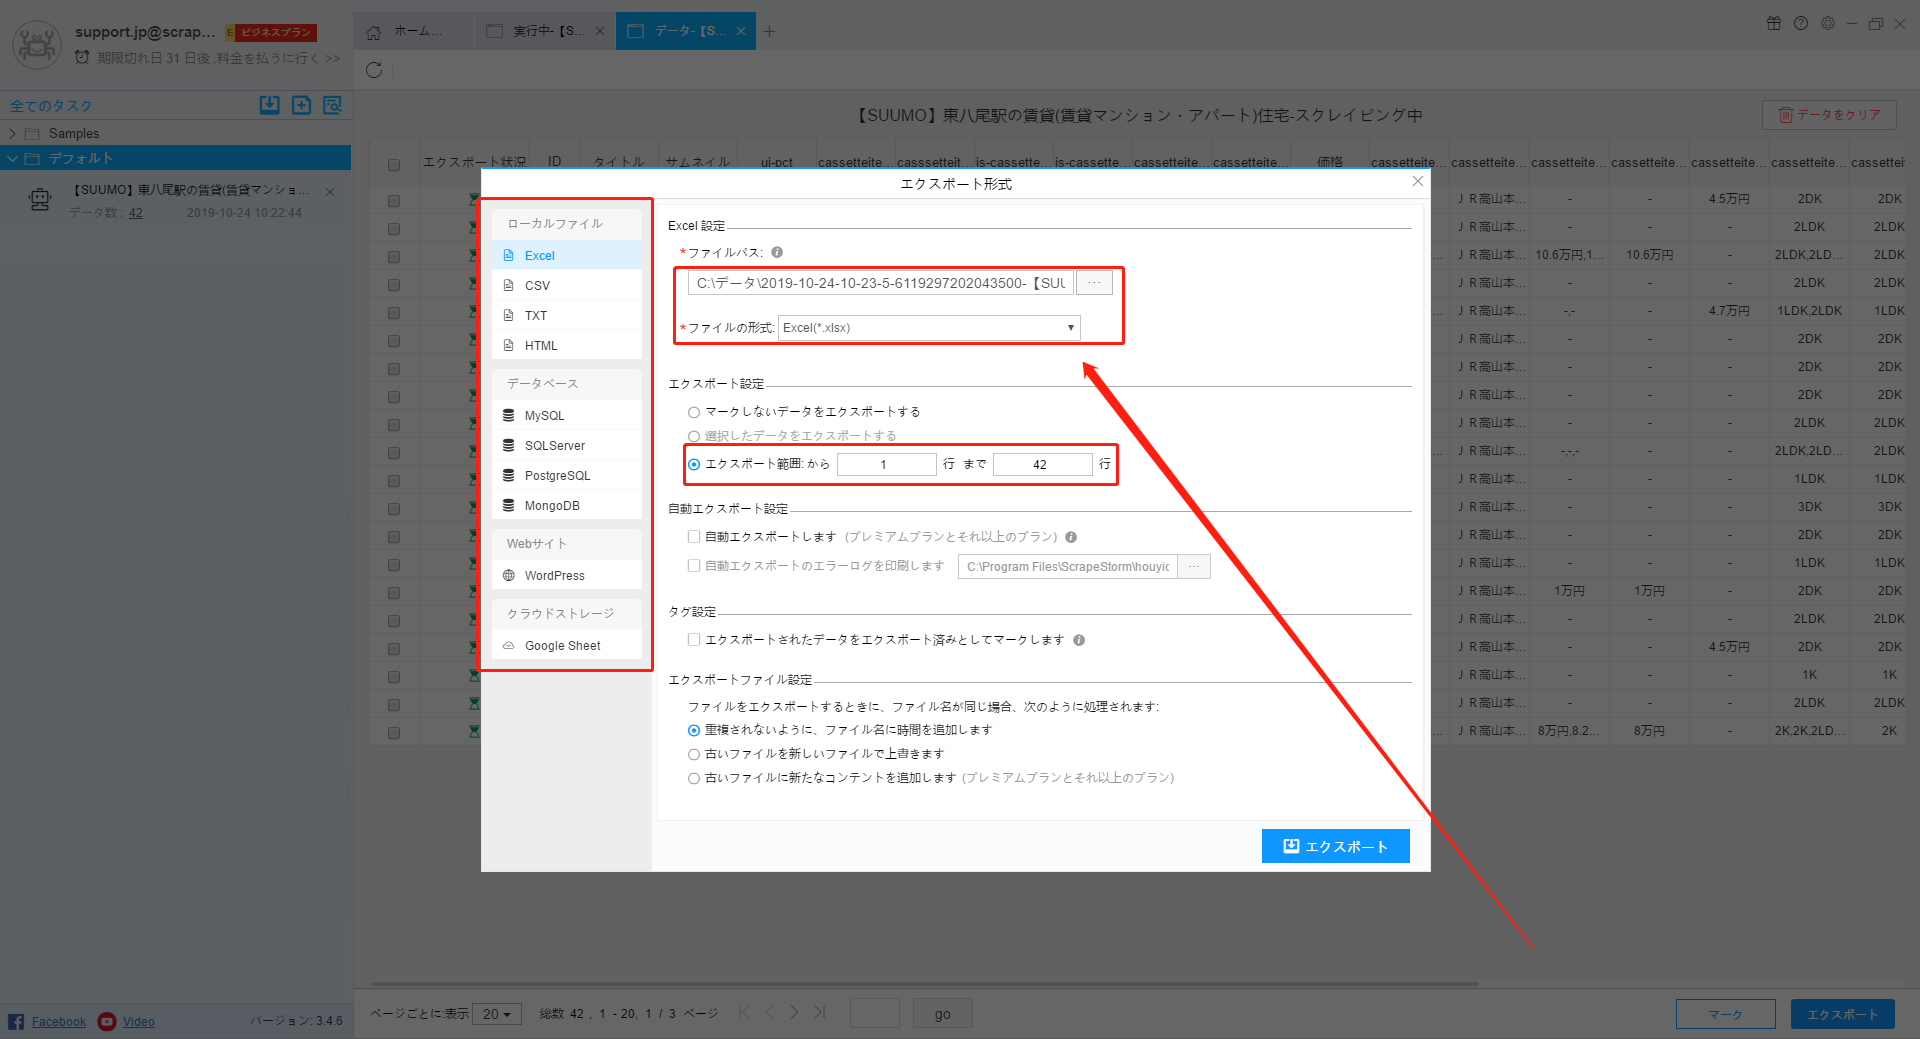Screen dimensions: 1920x1039
Task: Open the help question mark icon
Action: [1801, 23]
